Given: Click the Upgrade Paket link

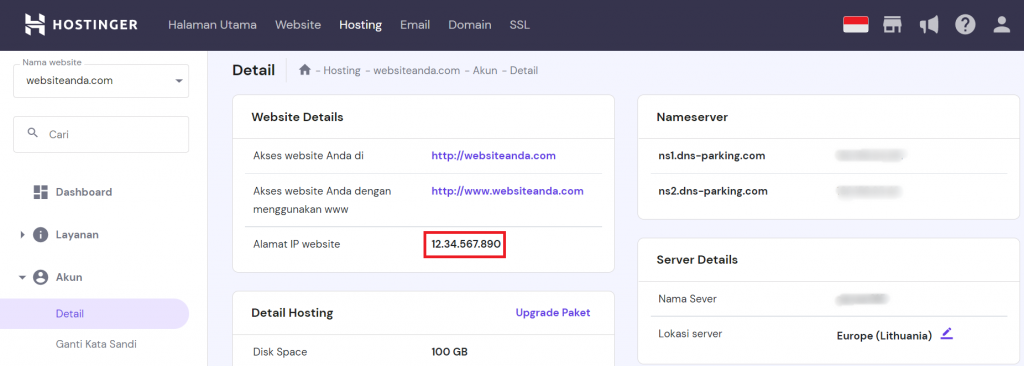Looking at the screenshot, I should pos(553,312).
